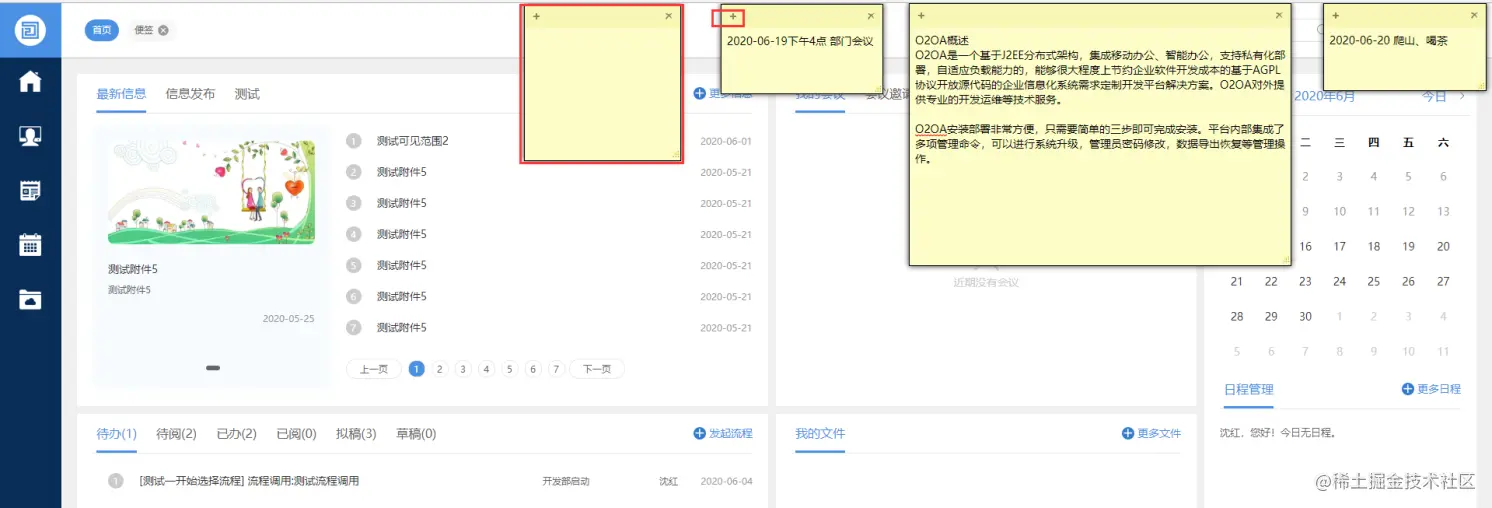Viewport: 1492px width, 508px height.
Task: Close the 部门会议 sticky note
Action: (871, 16)
